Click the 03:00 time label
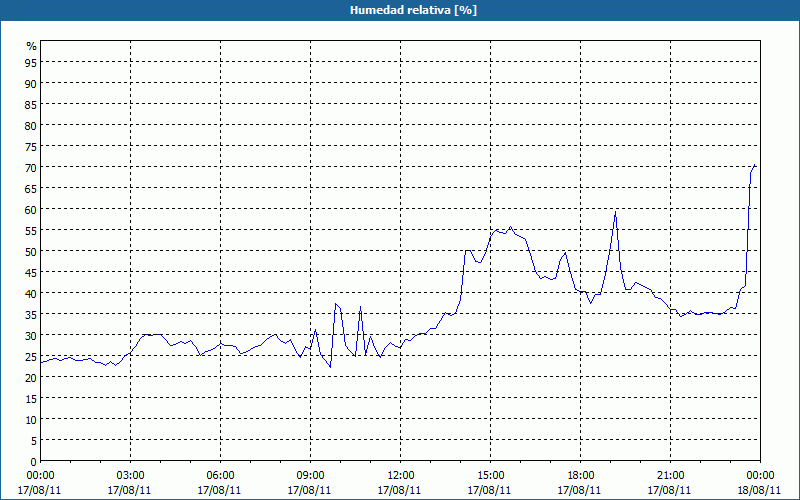This screenshot has width=800, height=500. [130, 476]
